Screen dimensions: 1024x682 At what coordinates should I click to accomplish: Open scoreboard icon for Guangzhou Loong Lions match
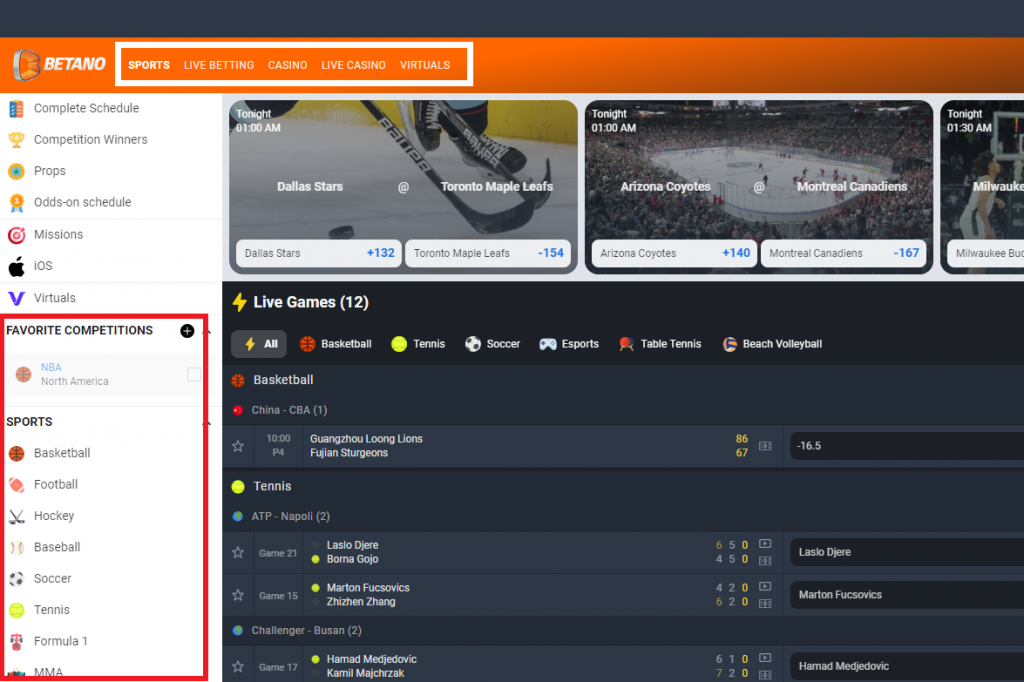click(x=765, y=446)
